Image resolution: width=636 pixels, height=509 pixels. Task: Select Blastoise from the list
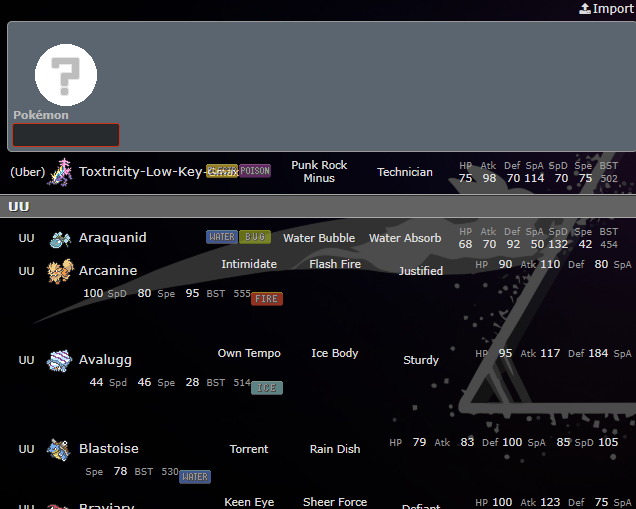click(x=109, y=449)
